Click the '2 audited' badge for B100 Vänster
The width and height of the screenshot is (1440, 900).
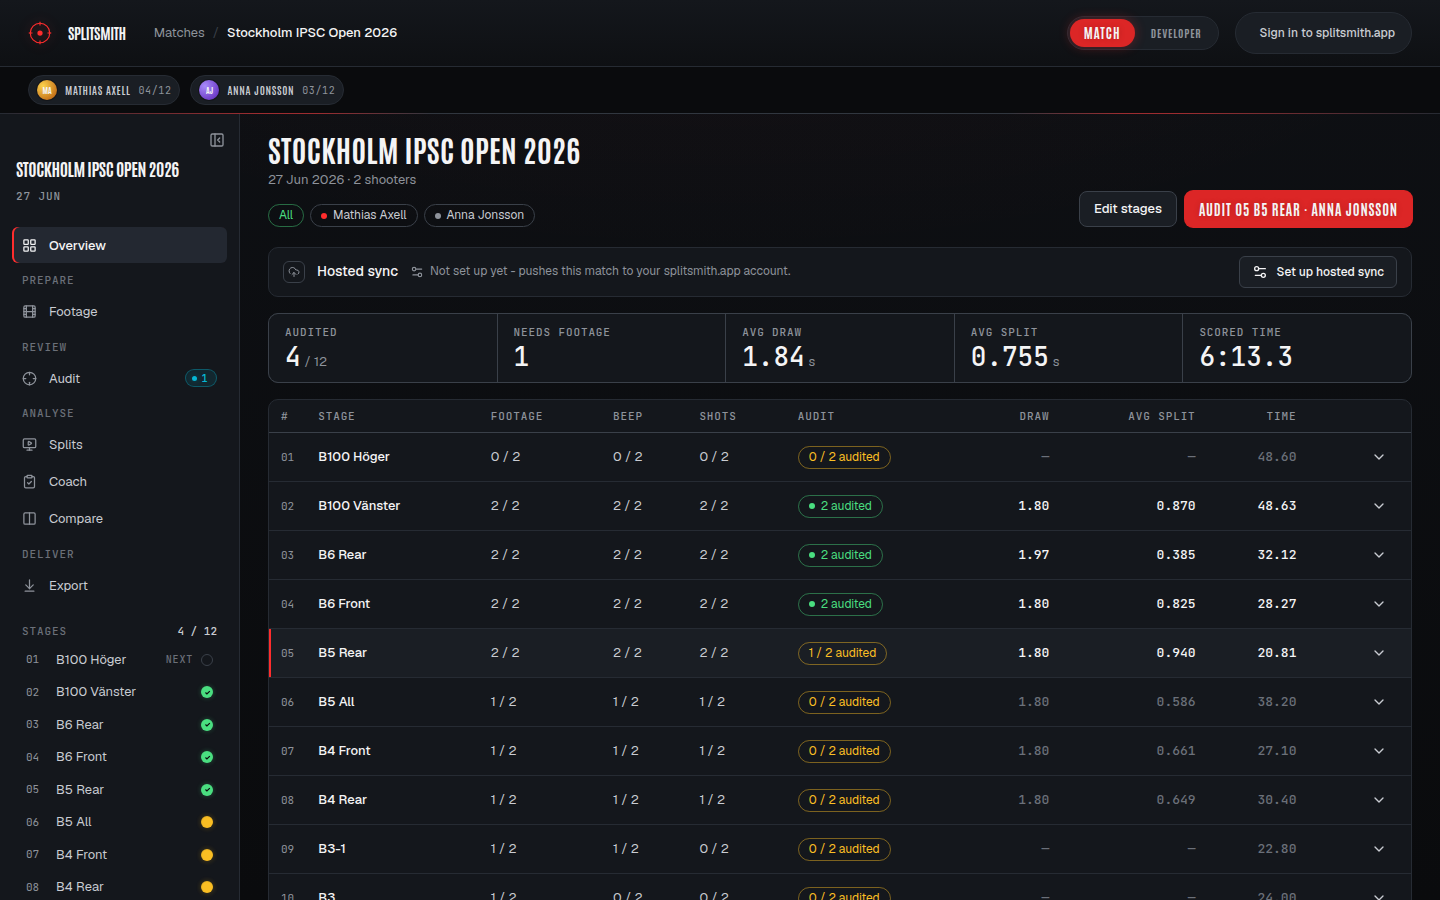pyautogui.click(x=840, y=506)
